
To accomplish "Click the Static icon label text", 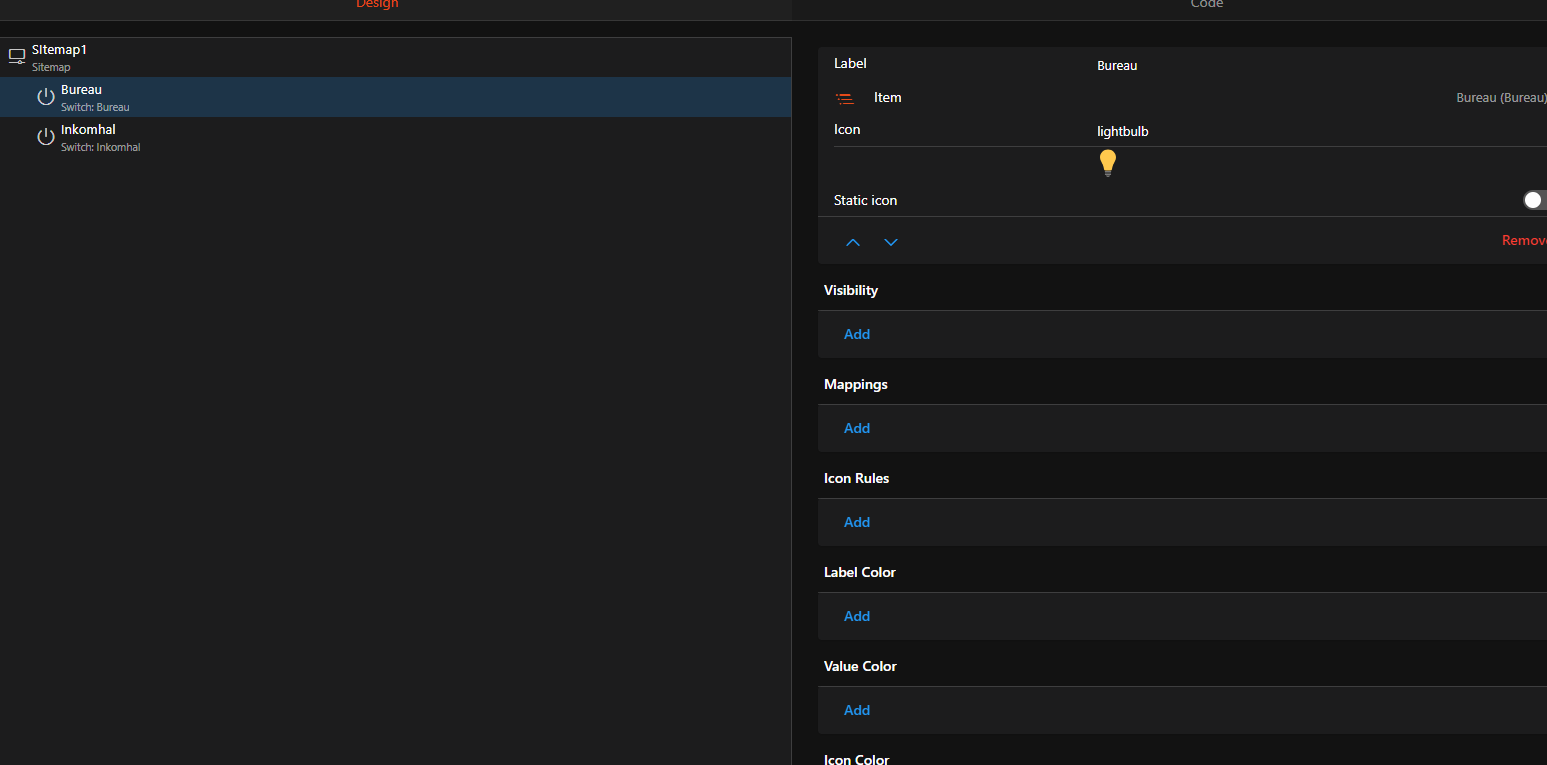I will coord(866,200).
